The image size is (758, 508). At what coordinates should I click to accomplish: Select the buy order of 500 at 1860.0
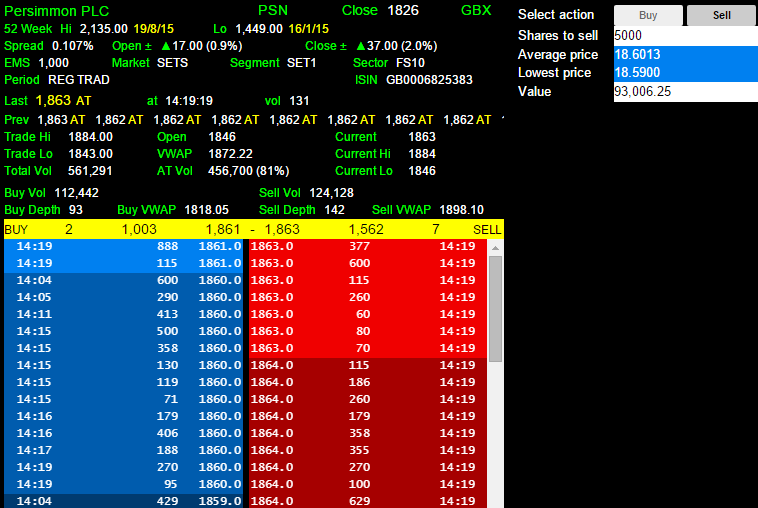pos(123,331)
